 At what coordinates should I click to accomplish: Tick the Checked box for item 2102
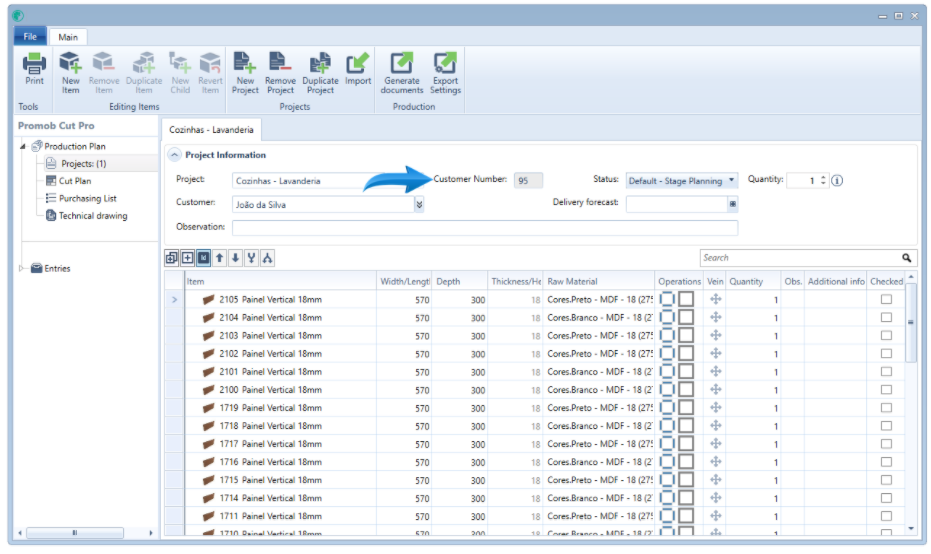point(886,353)
